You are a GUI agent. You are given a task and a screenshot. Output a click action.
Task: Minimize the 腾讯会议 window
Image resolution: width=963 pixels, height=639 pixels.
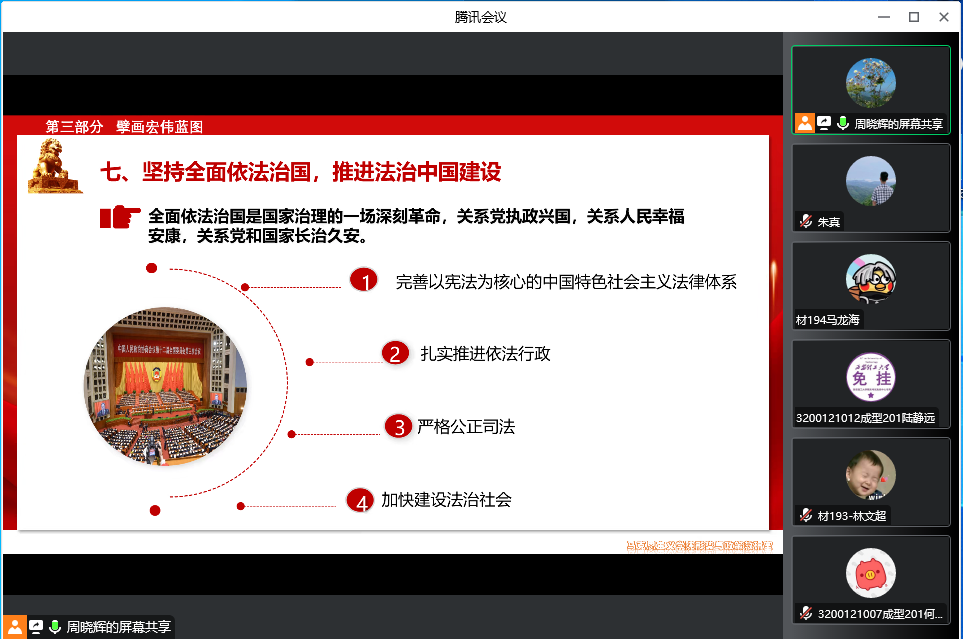click(x=883, y=17)
